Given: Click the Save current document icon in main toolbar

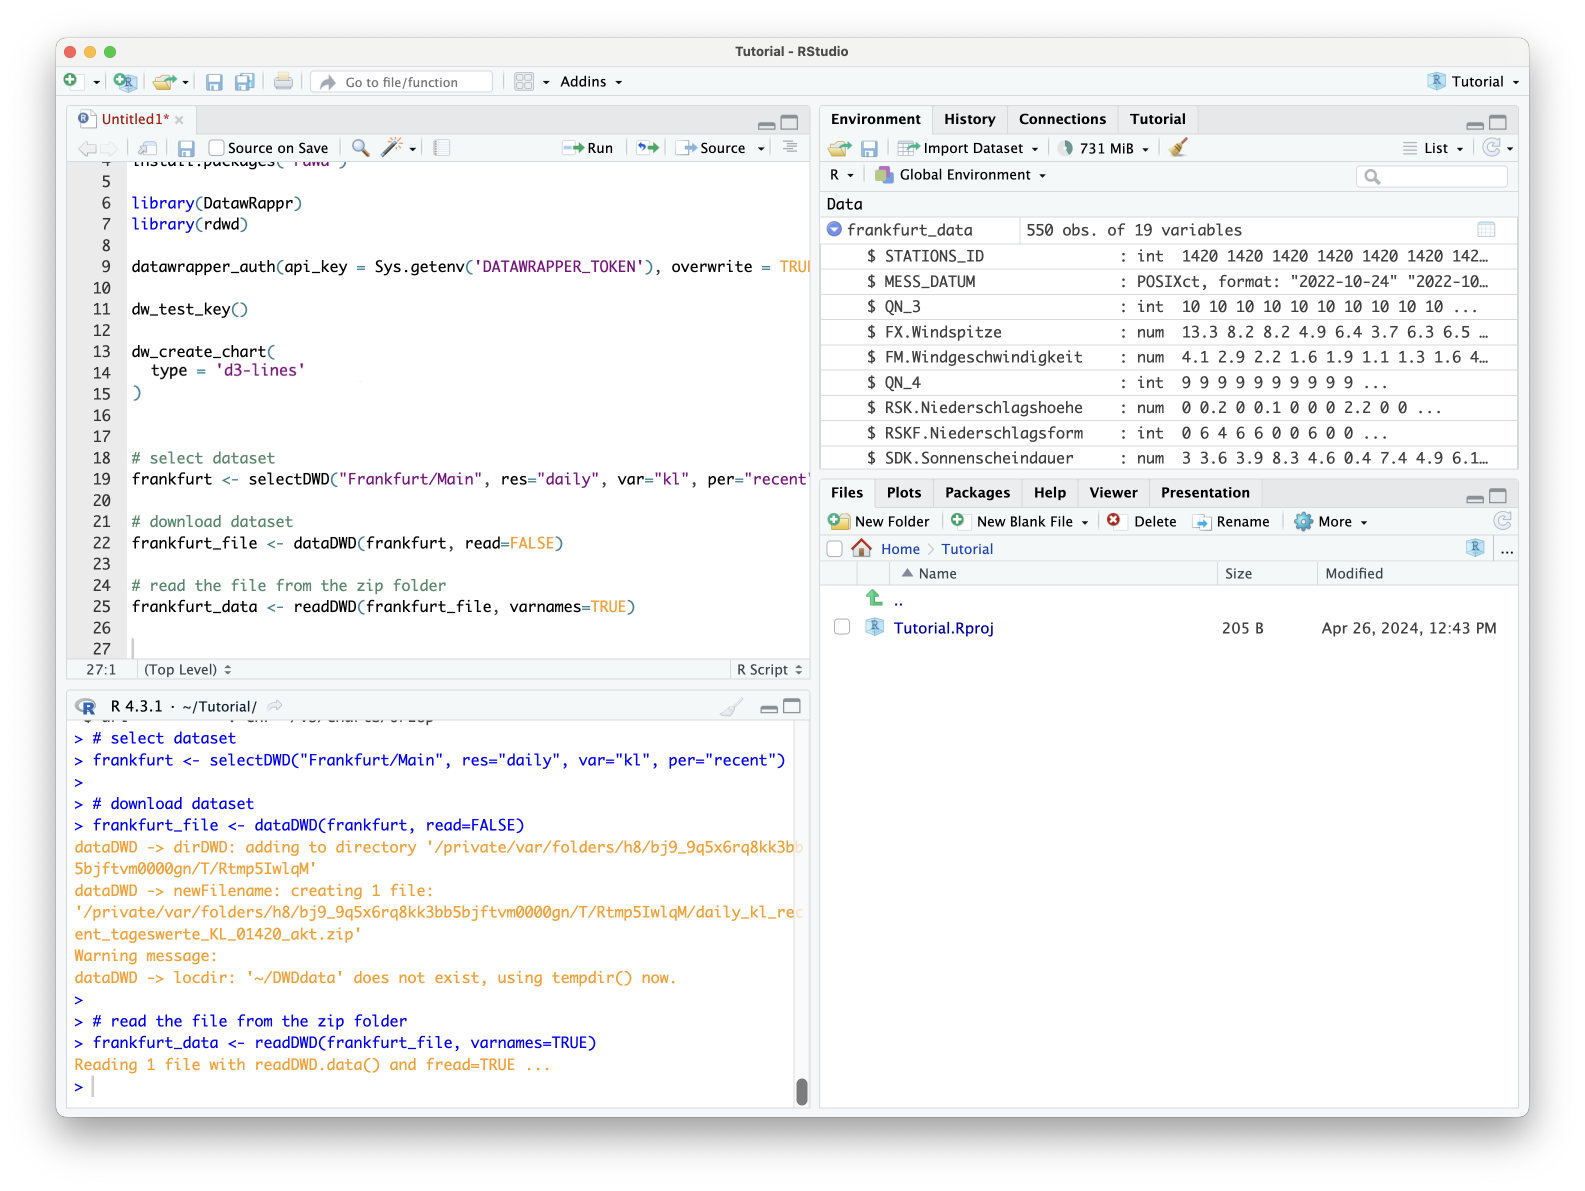Looking at the screenshot, I should point(214,82).
